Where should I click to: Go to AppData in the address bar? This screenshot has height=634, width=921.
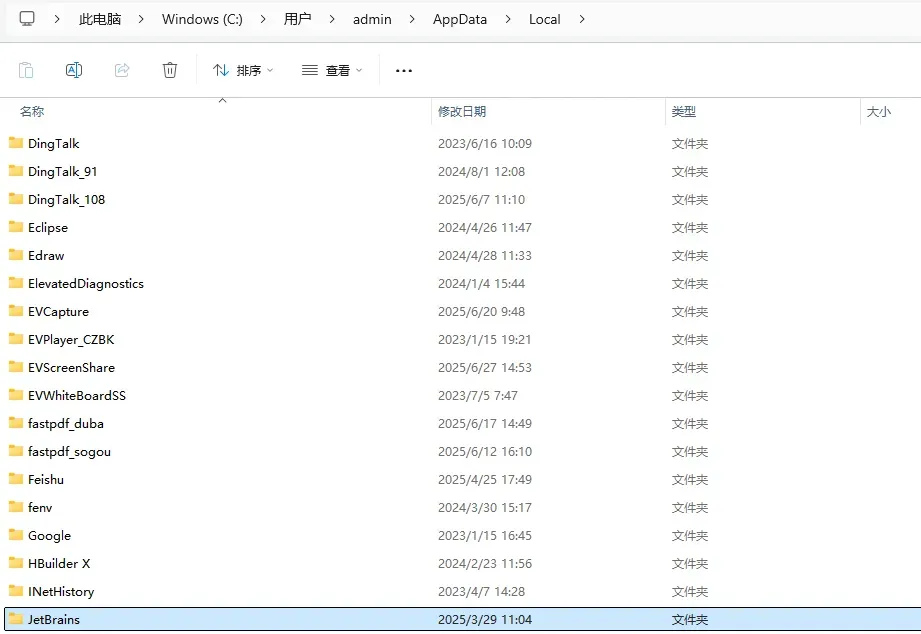tap(460, 19)
